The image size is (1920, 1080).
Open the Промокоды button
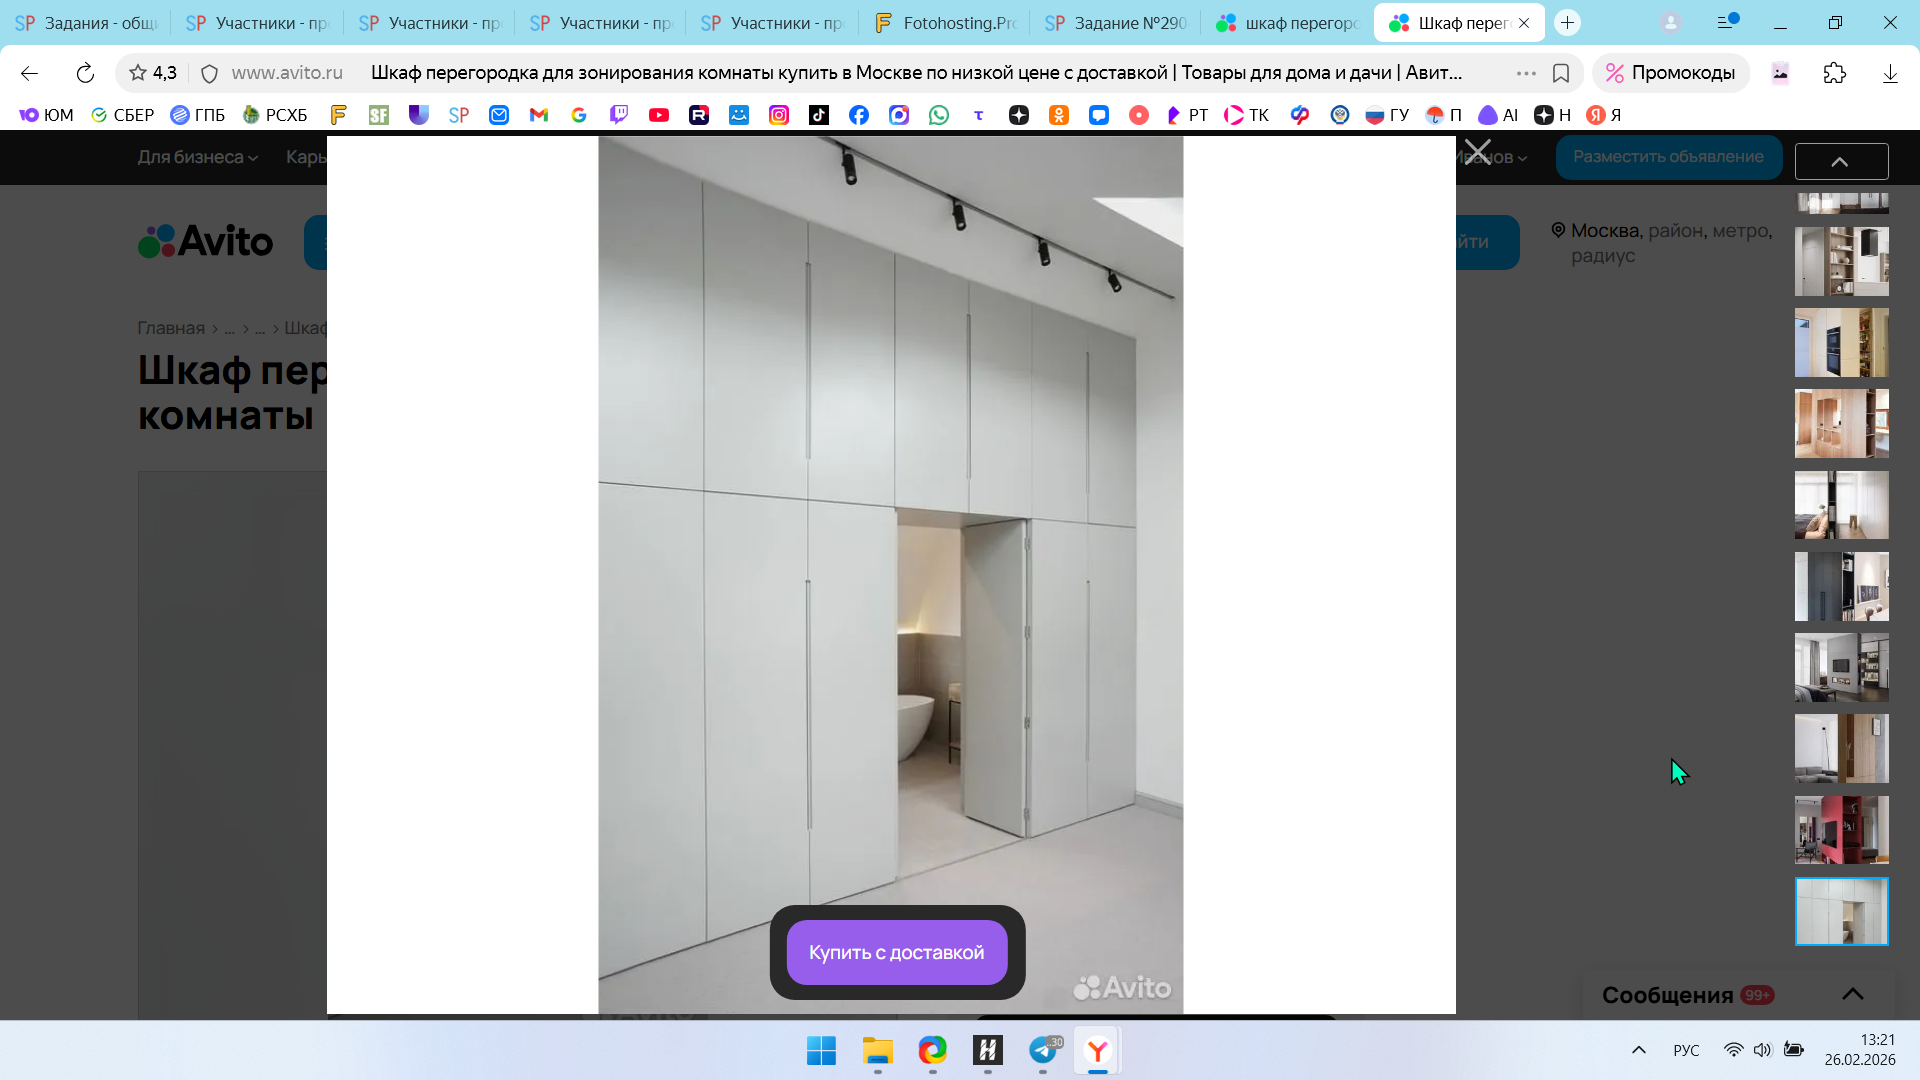(x=1670, y=73)
